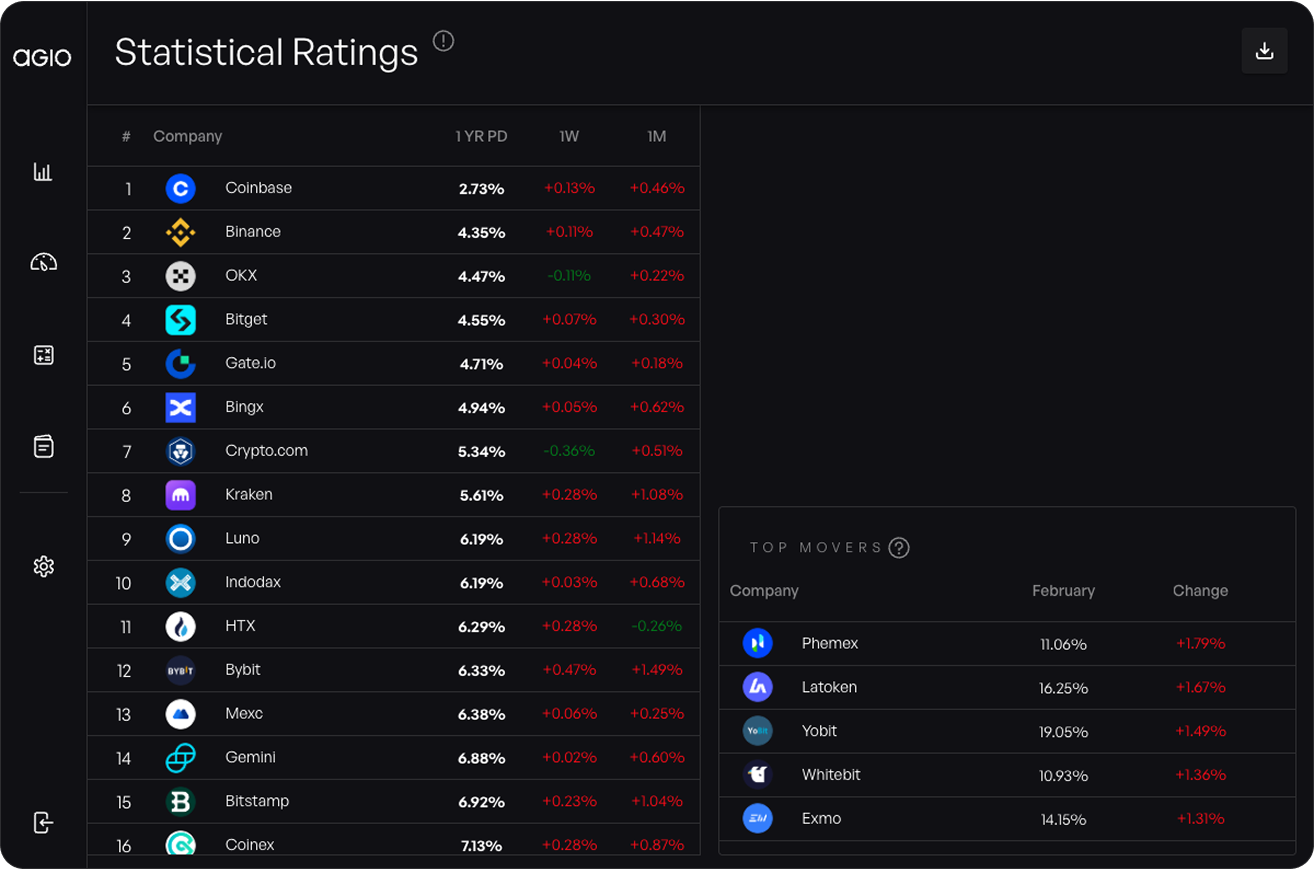This screenshot has width=1314, height=869.
Task: Click the logout icon at sidebar bottom
Action: coord(43,823)
